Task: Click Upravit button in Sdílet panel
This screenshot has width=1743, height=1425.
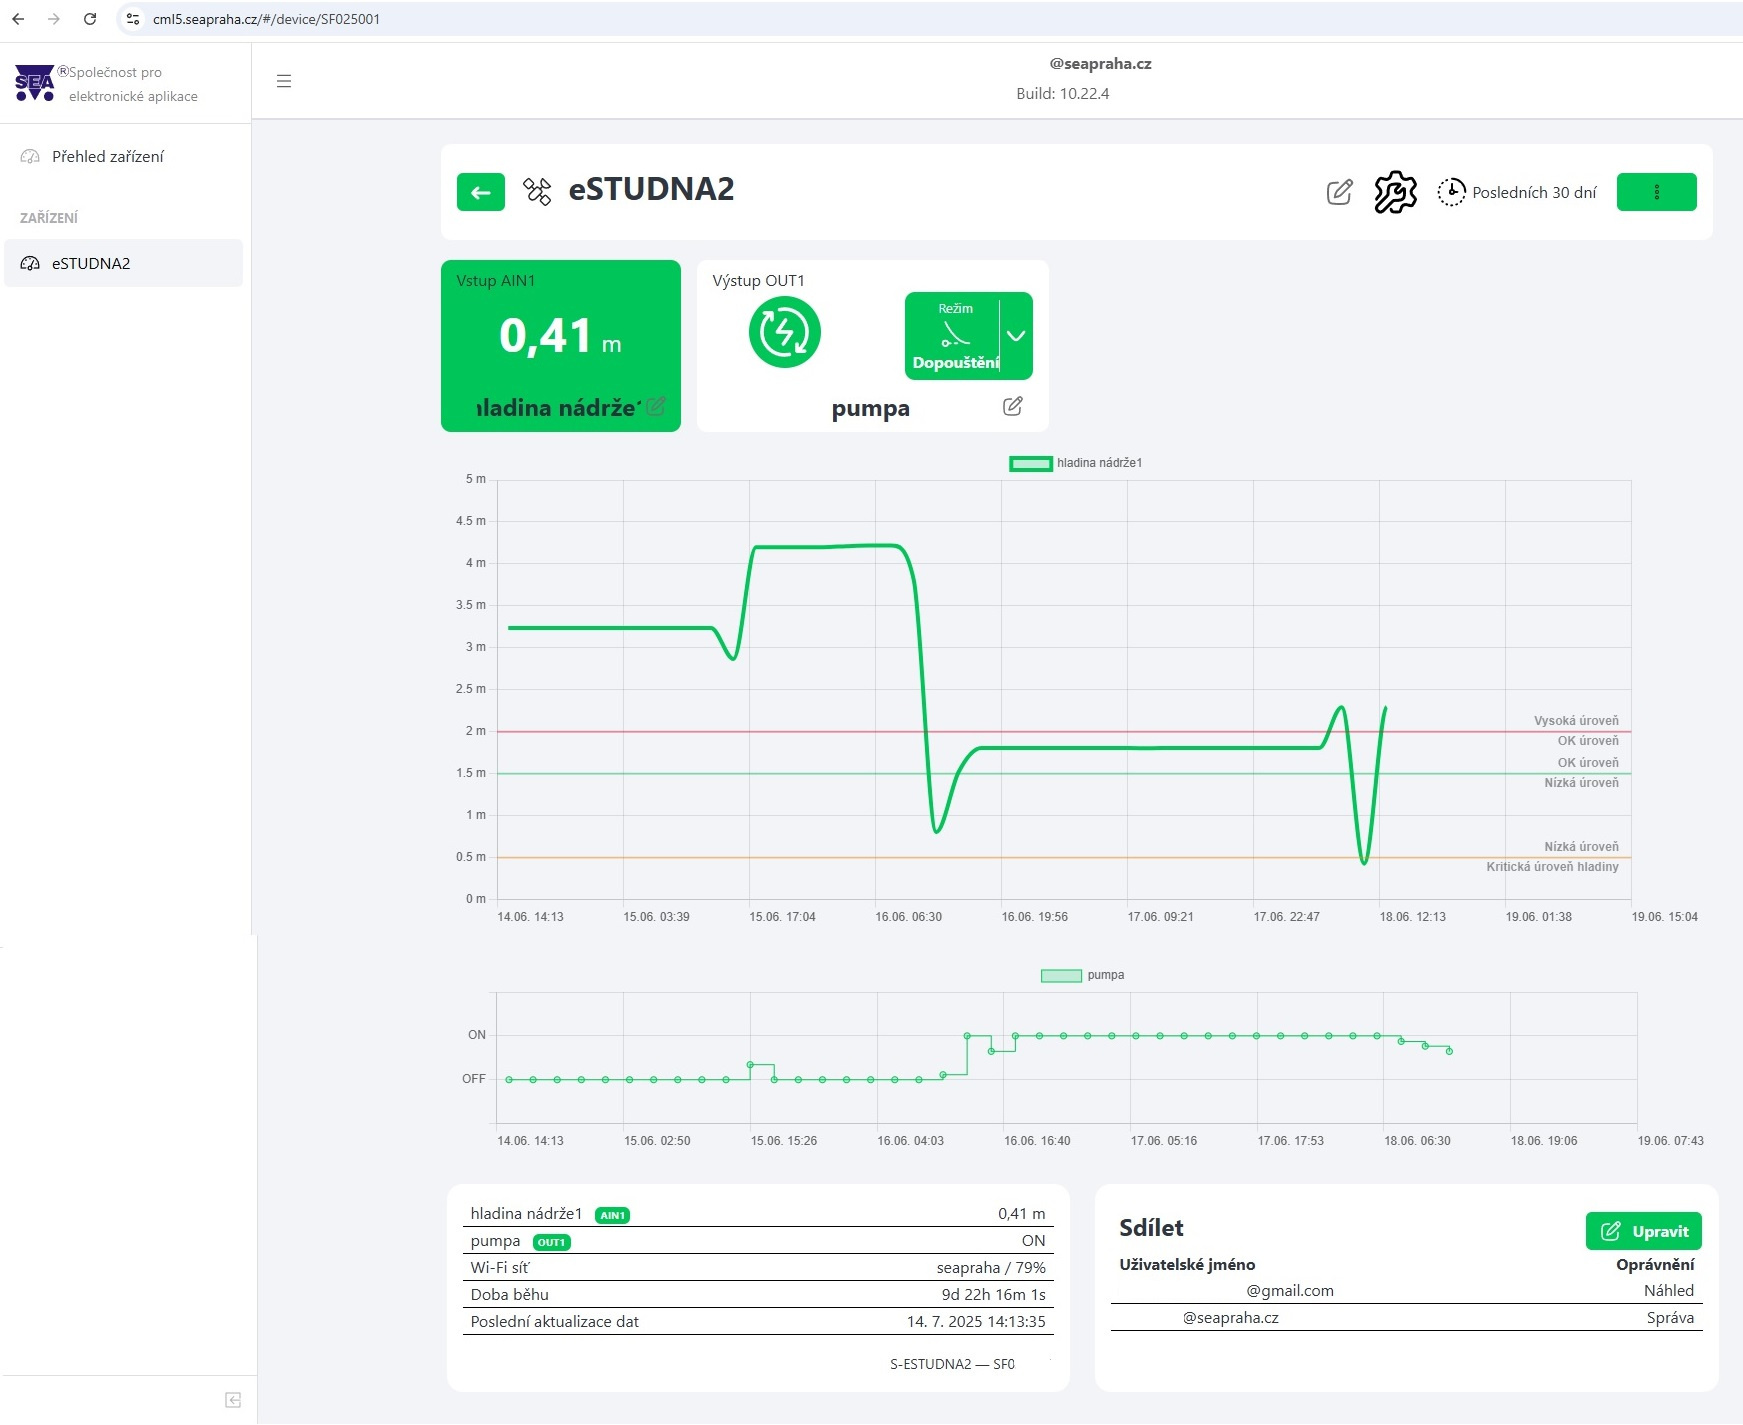Action: (1643, 1231)
